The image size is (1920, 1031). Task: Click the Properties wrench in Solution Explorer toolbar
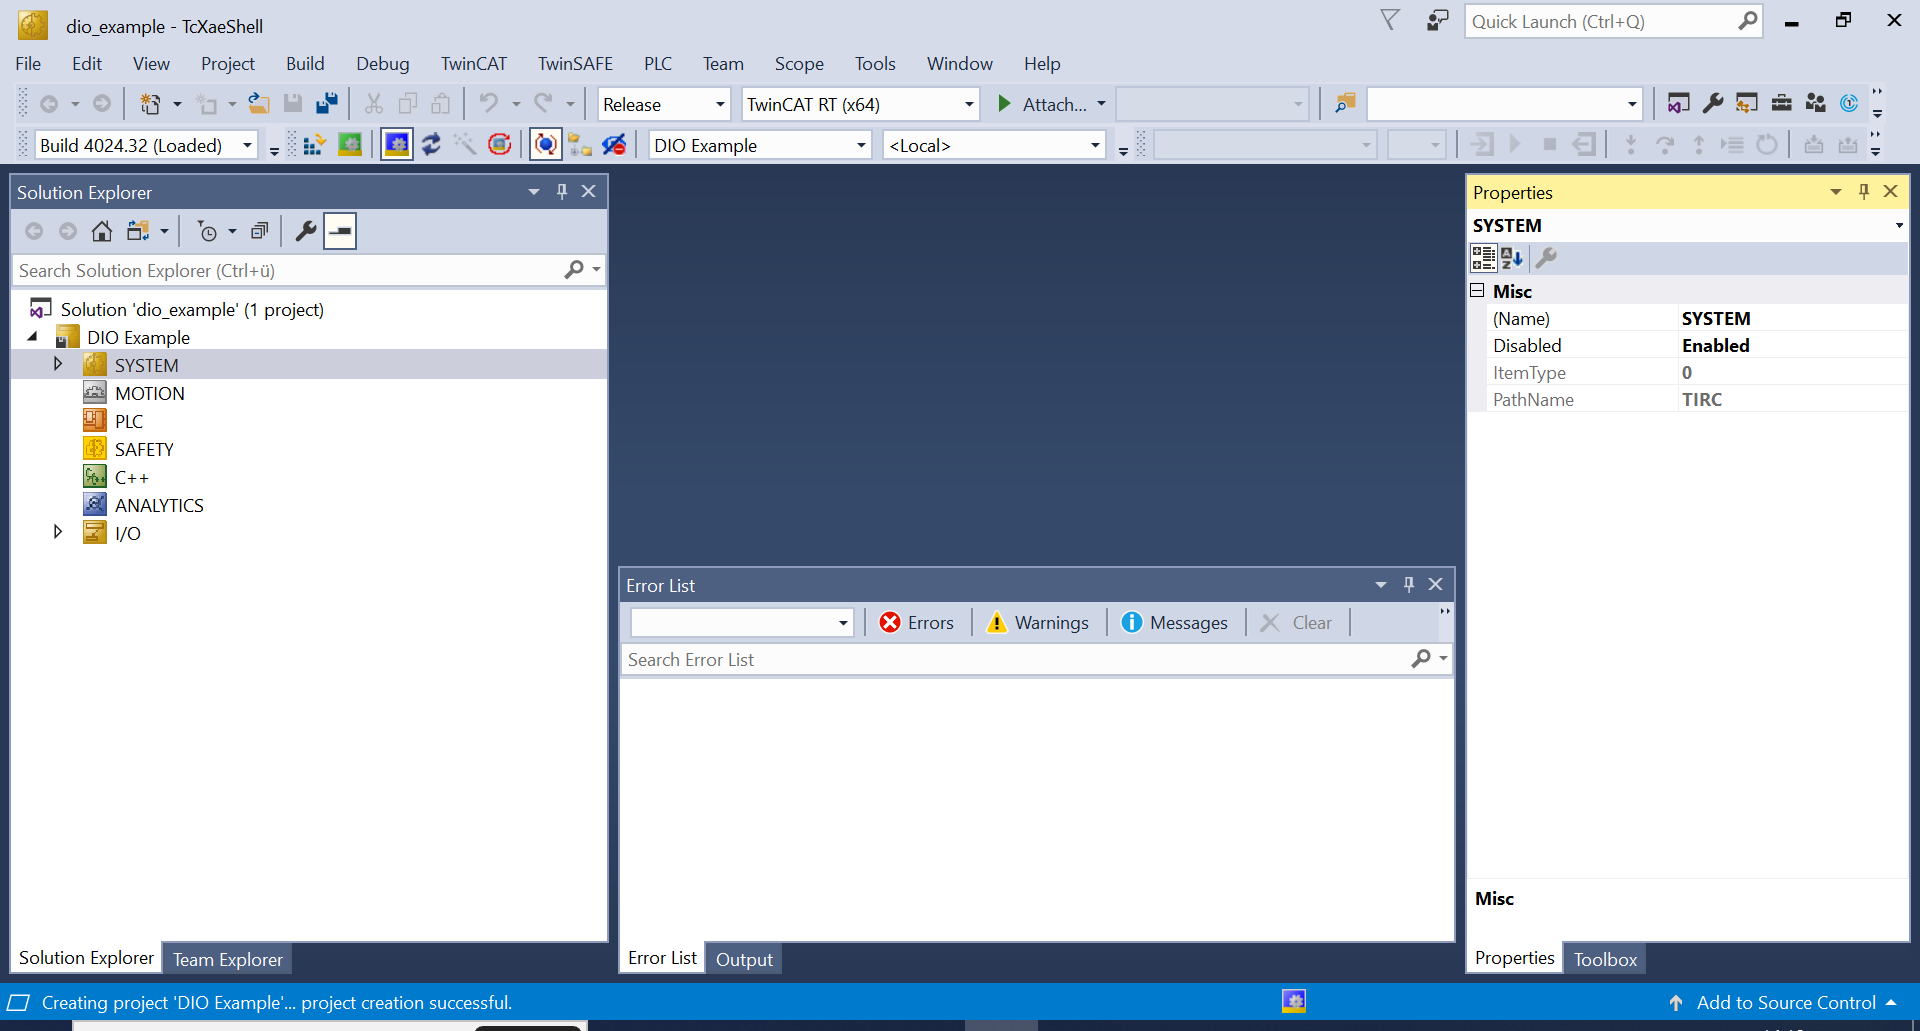pos(306,232)
